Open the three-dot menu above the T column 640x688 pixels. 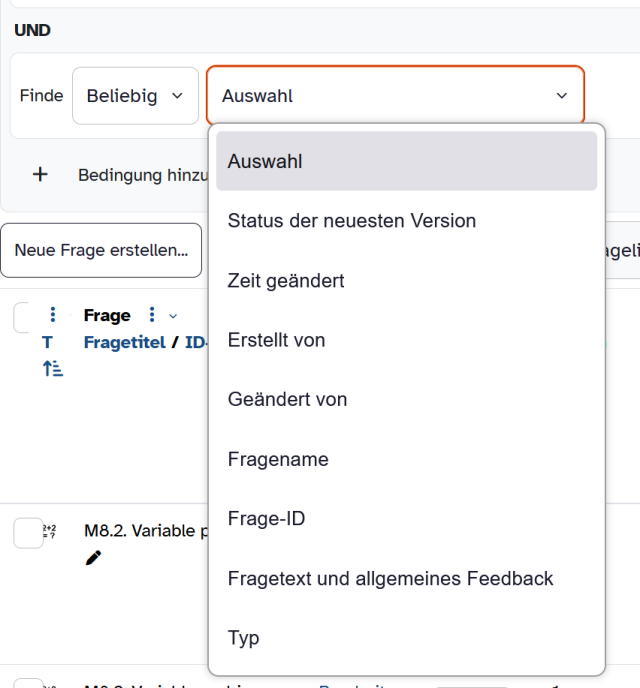pos(53,315)
